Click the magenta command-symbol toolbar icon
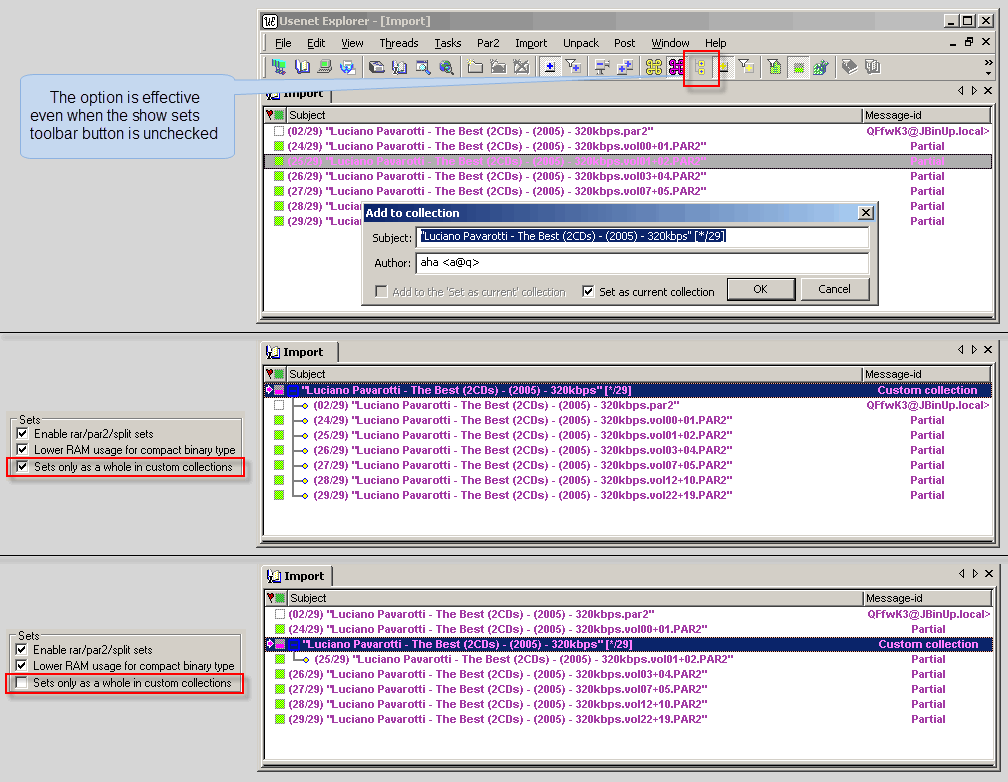Screen dimensions: 1008x782 (677, 67)
